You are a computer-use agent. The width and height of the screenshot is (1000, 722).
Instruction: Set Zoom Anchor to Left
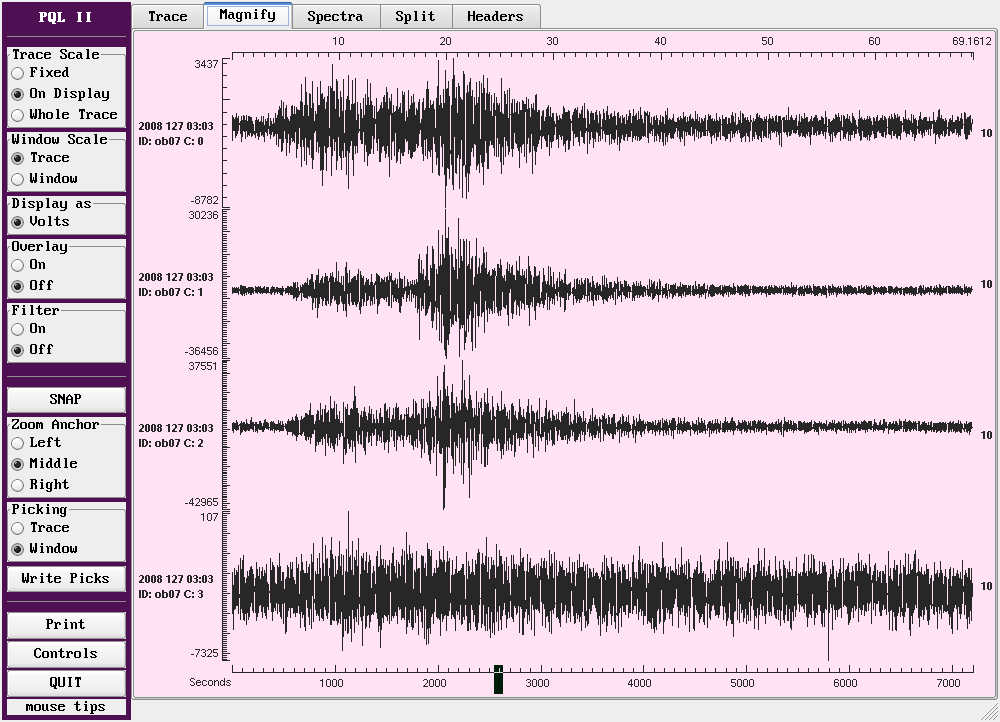(x=18, y=443)
